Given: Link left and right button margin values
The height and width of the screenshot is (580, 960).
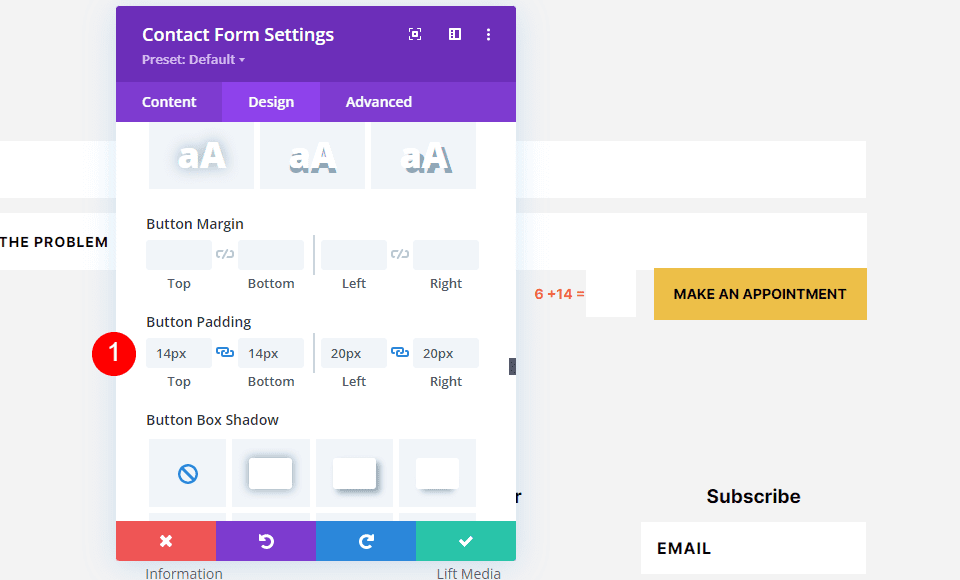Looking at the screenshot, I should pos(399,254).
